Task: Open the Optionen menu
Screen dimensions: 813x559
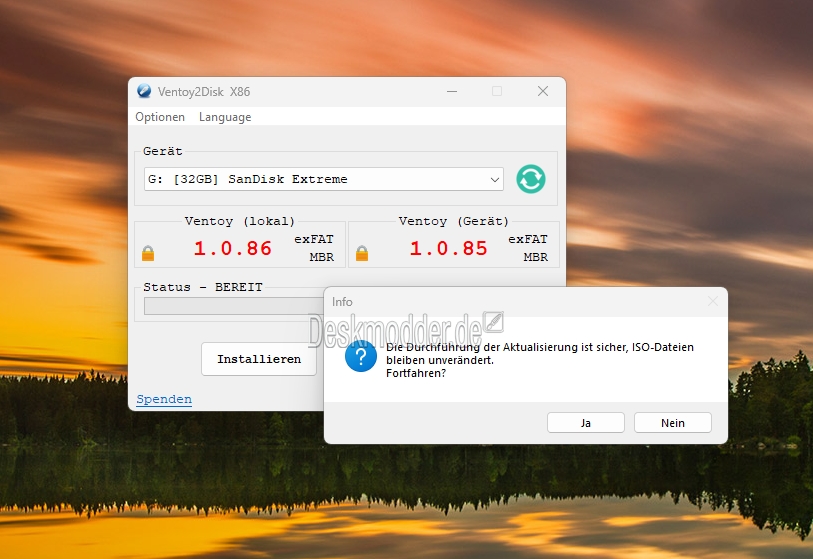Action: [160, 117]
